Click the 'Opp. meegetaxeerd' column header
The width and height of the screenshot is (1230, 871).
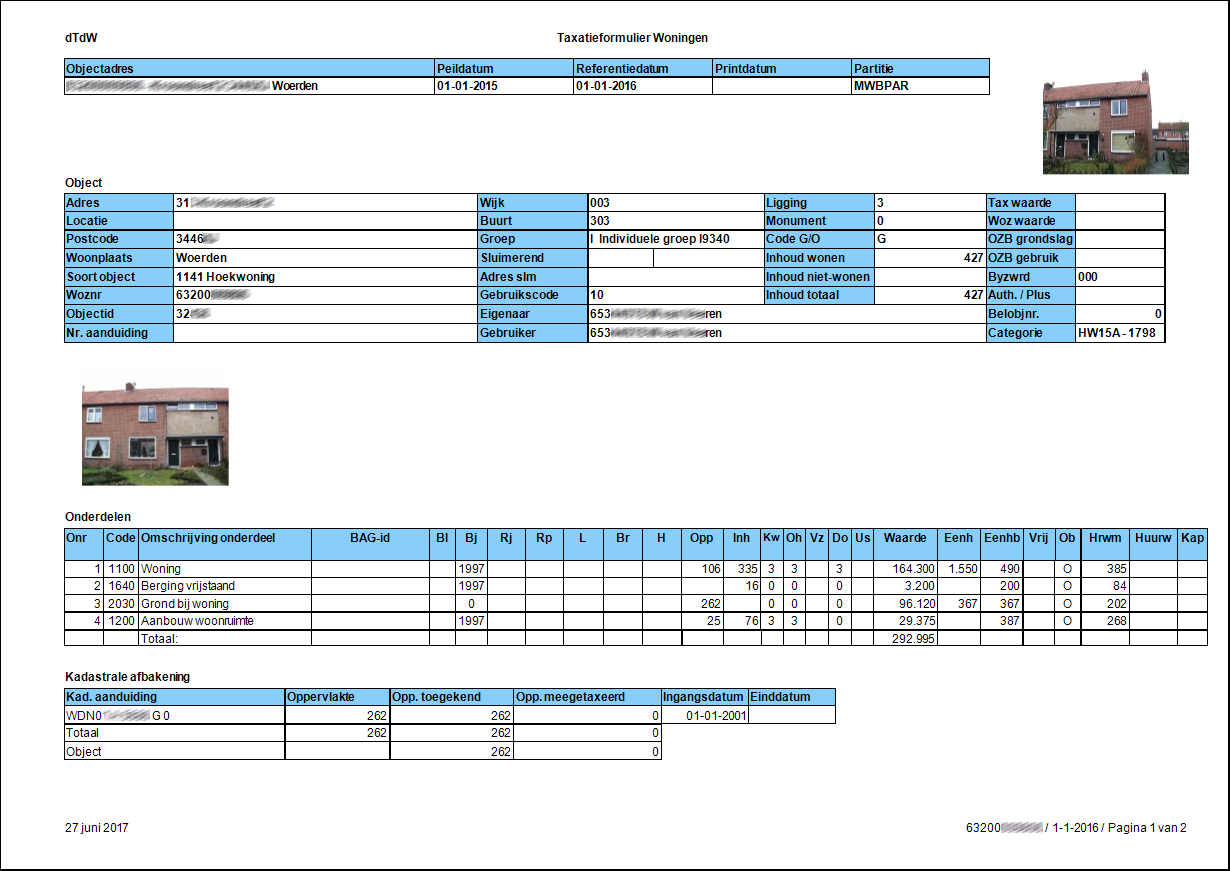click(x=587, y=697)
